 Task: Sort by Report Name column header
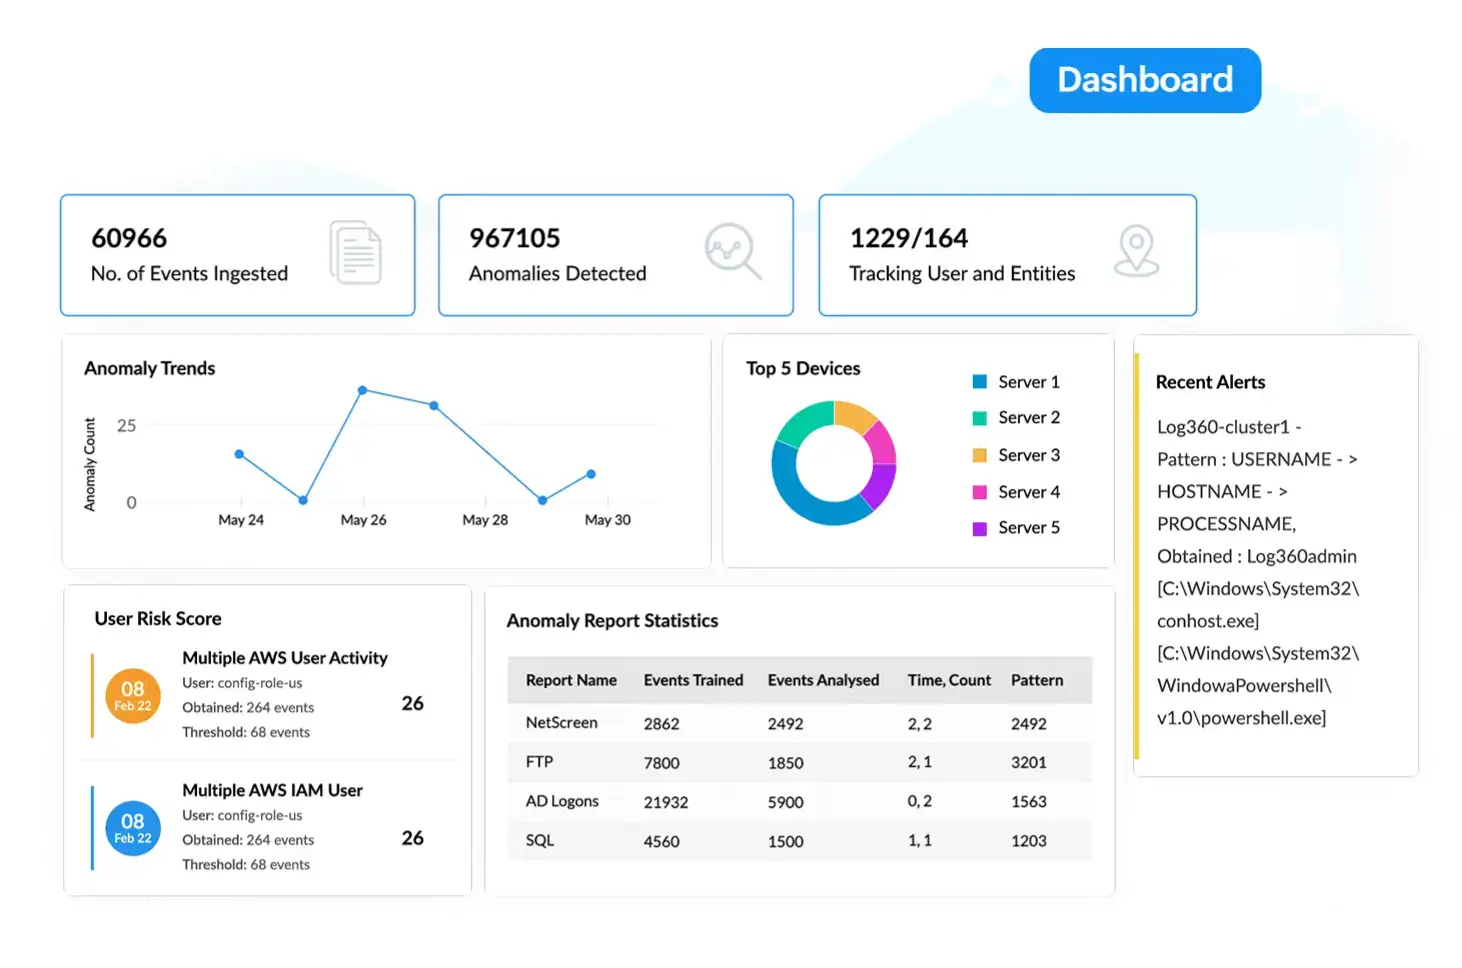(571, 680)
